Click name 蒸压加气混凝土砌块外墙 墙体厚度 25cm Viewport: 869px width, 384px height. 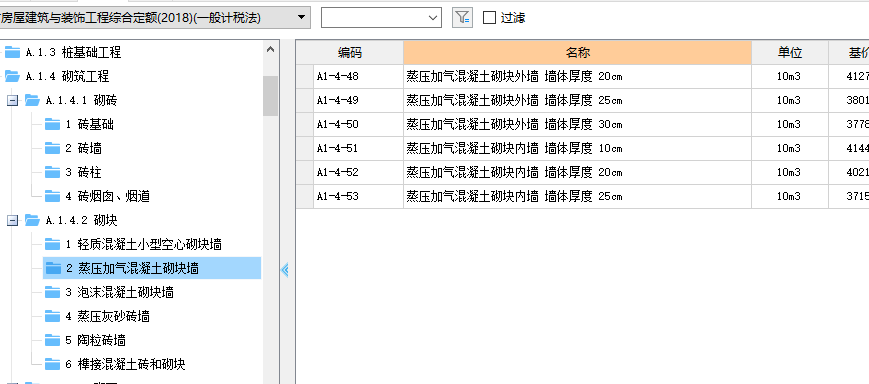tap(577, 100)
